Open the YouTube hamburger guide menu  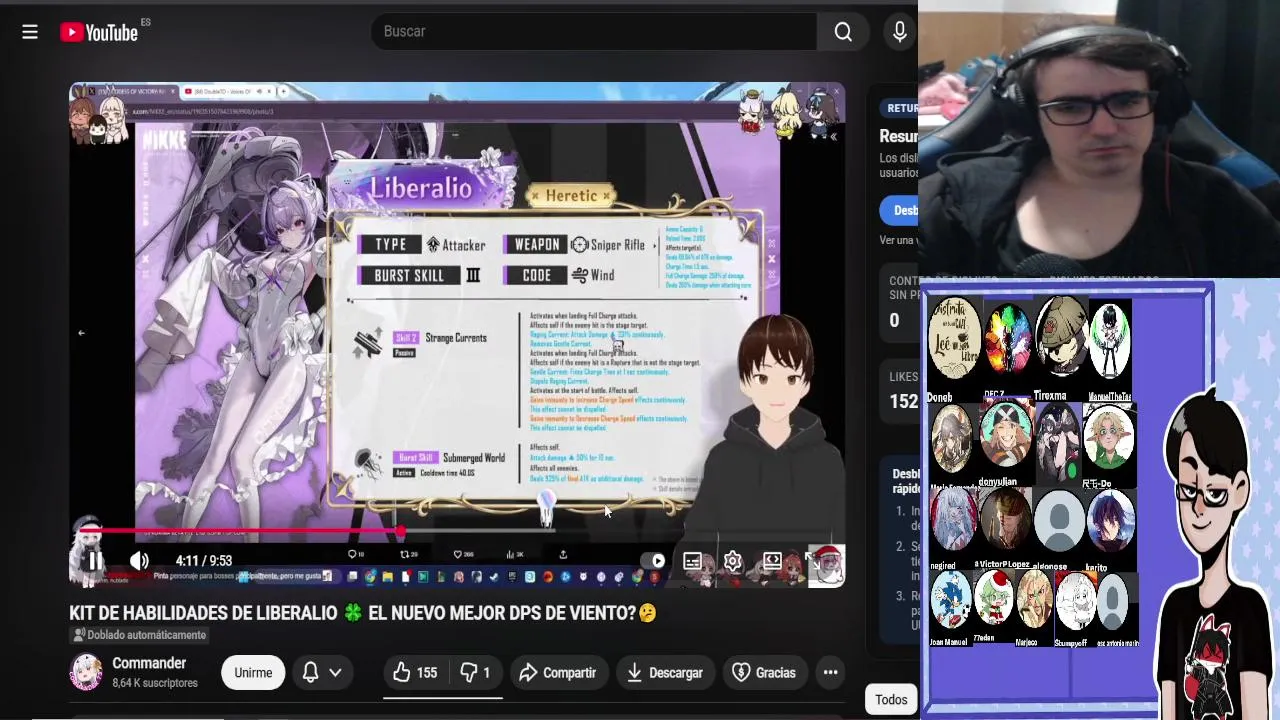coord(30,32)
